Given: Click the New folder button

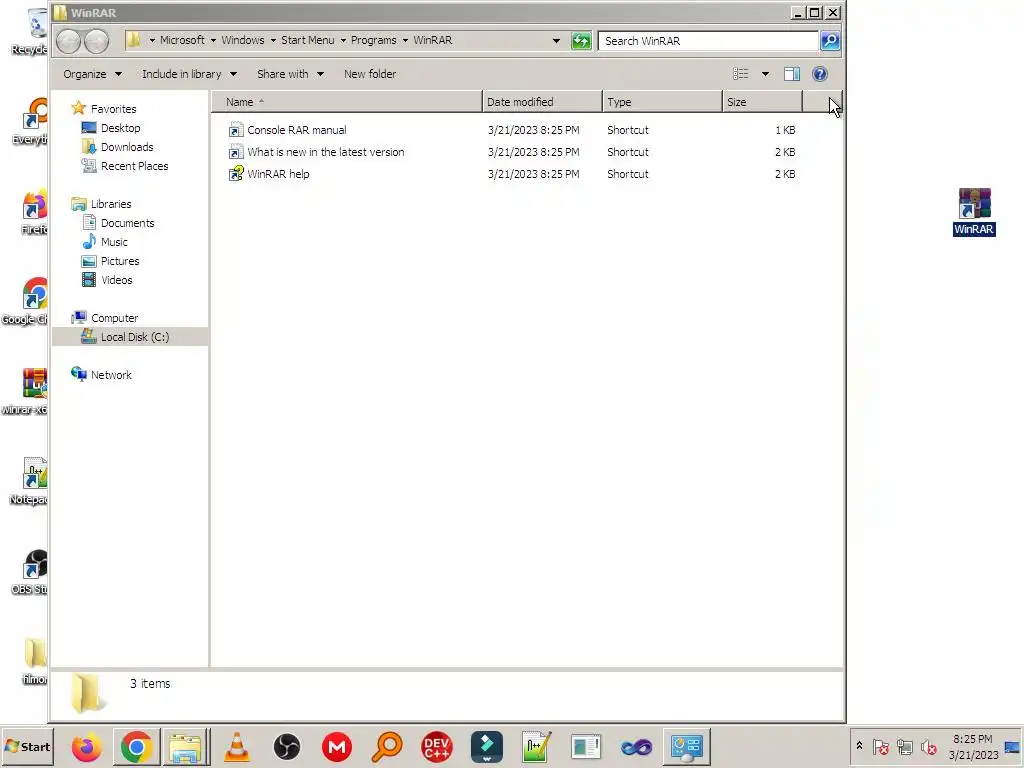Looking at the screenshot, I should (370, 74).
